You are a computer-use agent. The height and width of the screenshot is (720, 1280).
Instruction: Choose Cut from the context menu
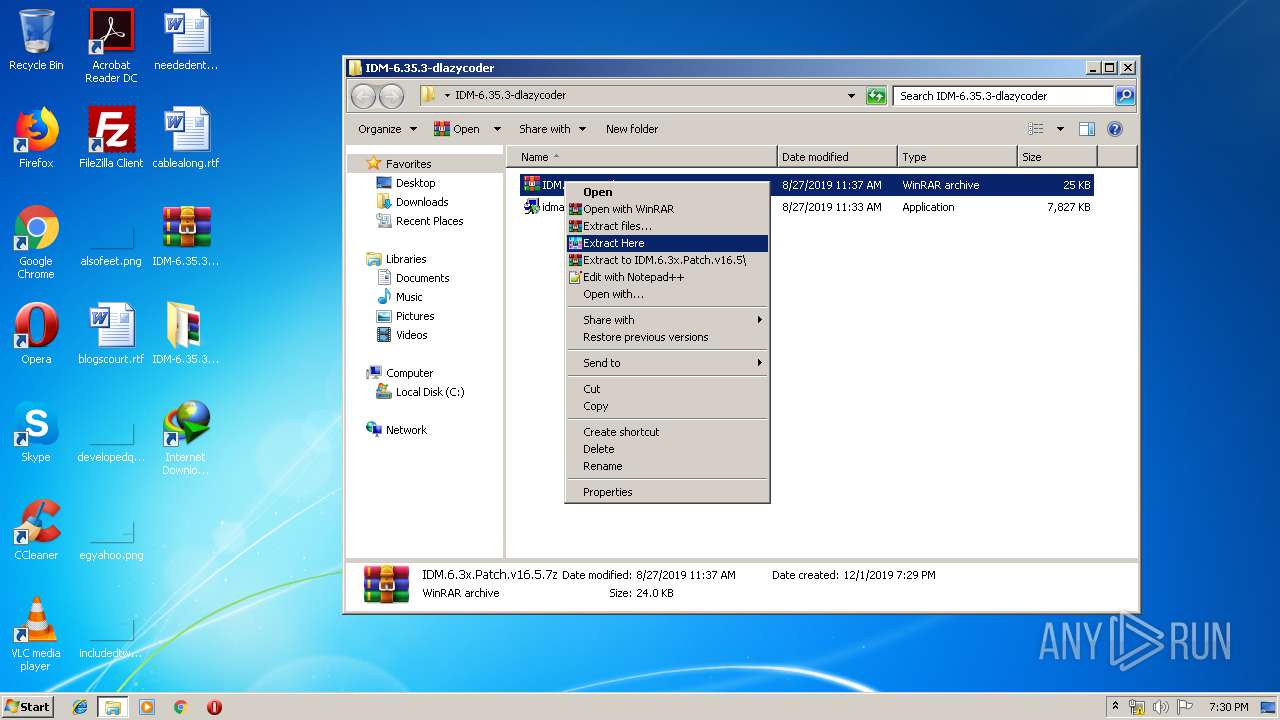click(667, 389)
